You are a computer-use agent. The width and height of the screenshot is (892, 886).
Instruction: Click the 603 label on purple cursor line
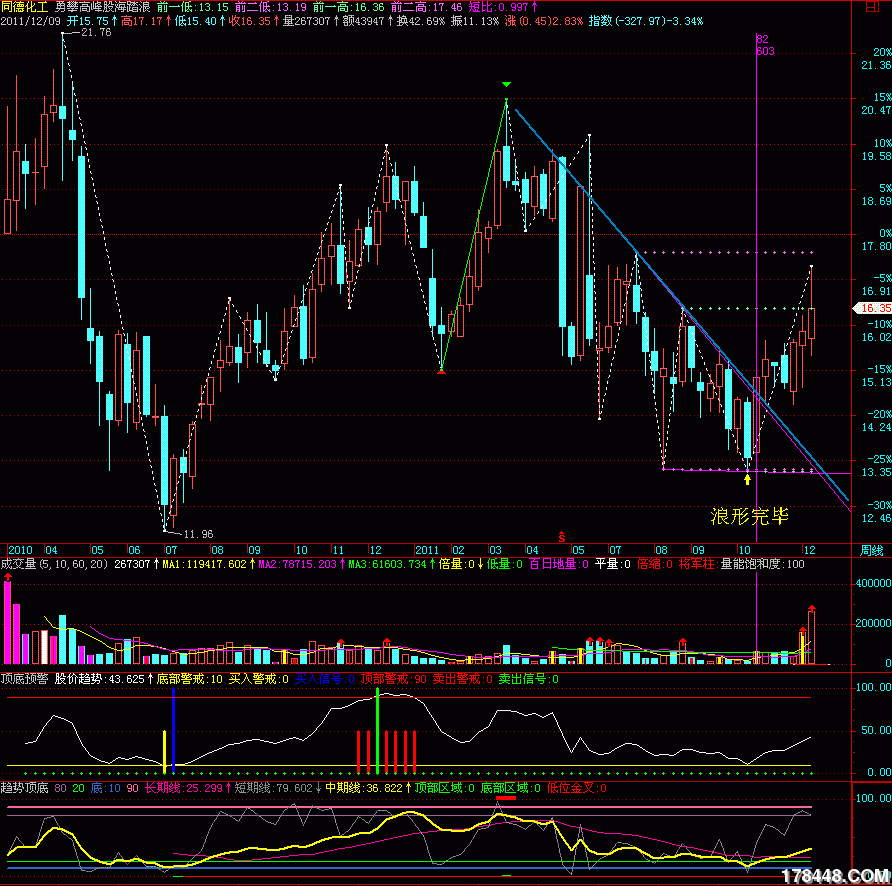coord(765,51)
